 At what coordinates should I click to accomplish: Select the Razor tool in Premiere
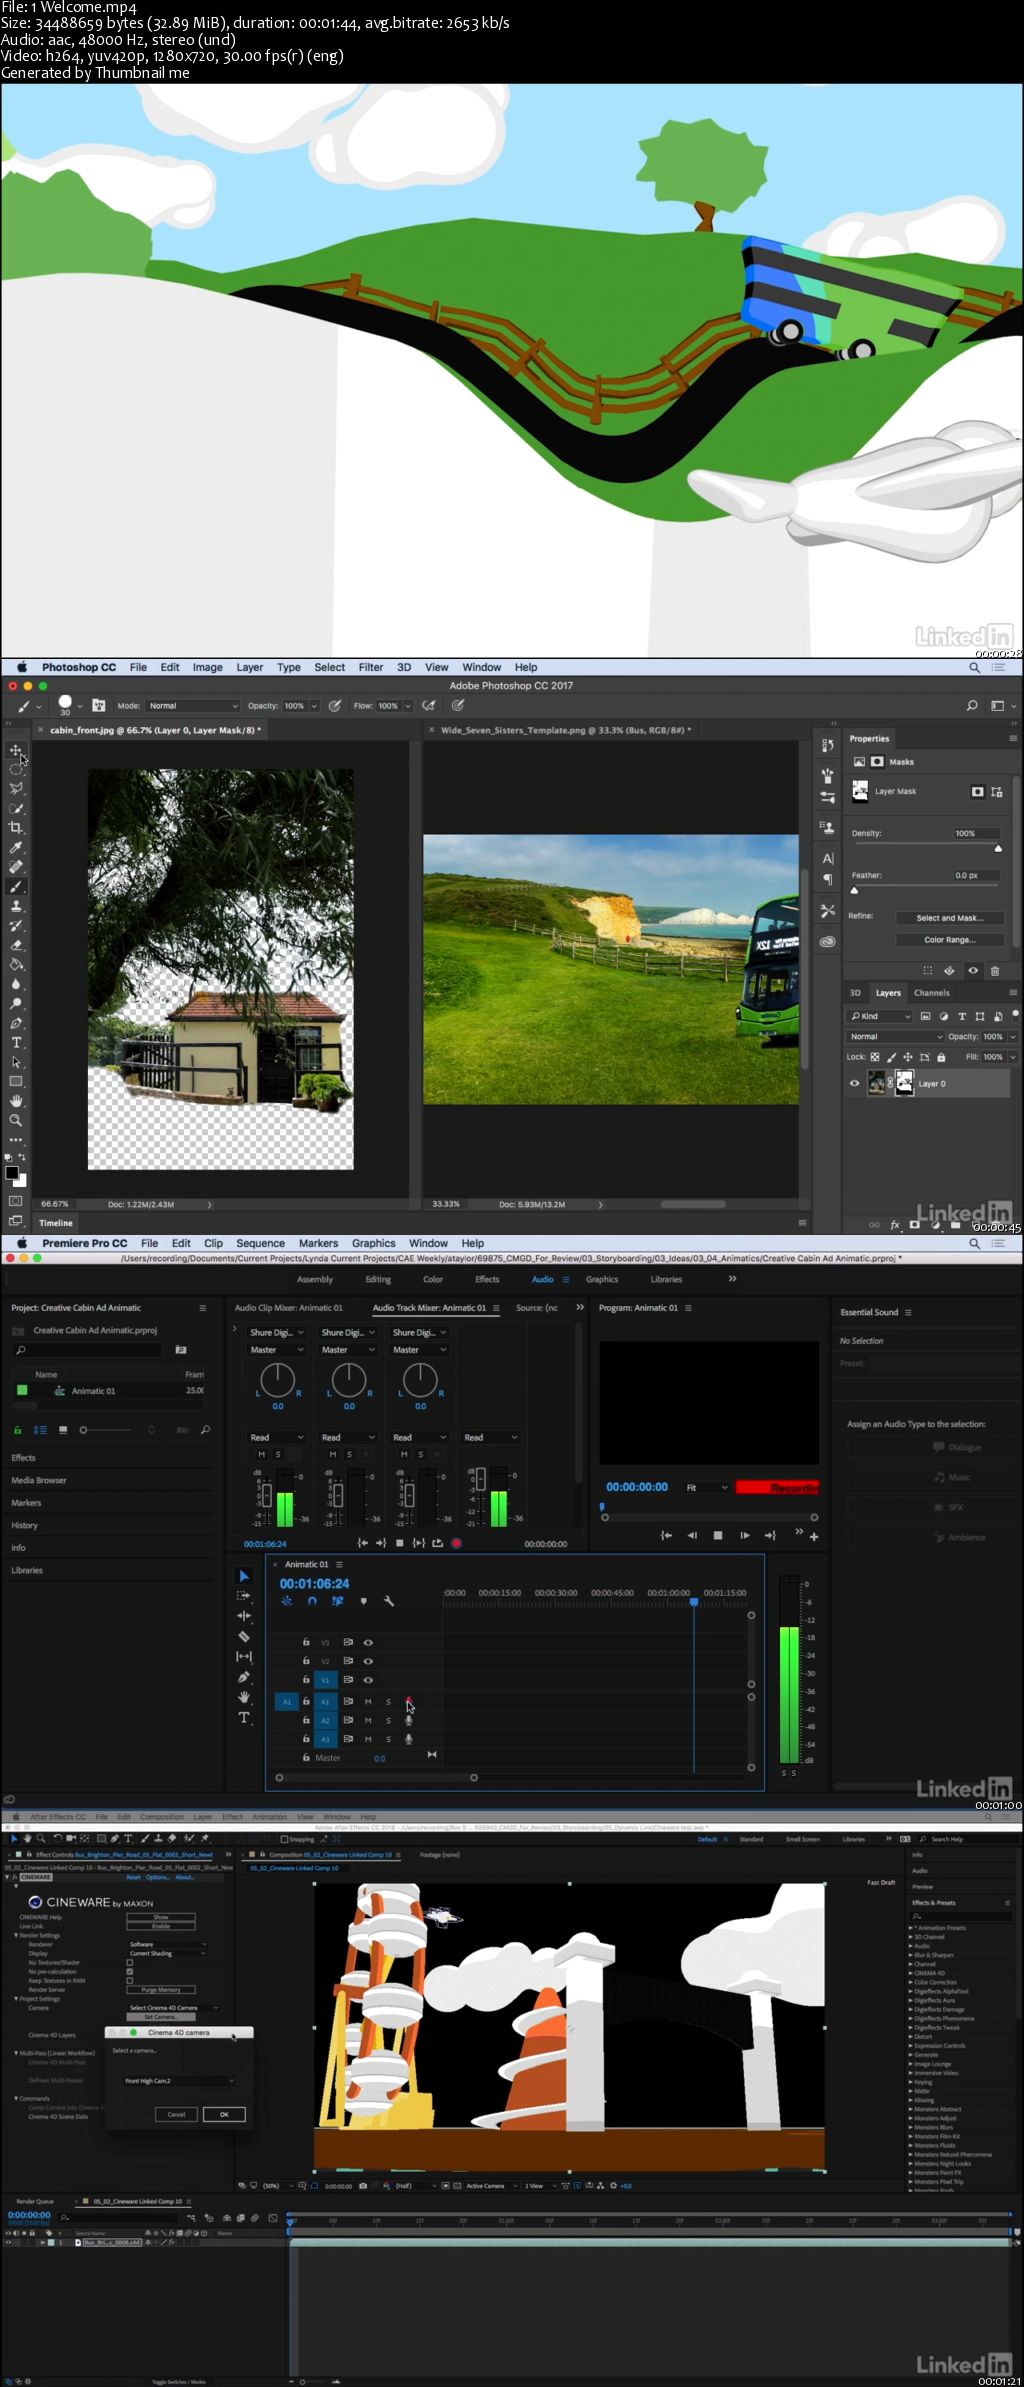(x=244, y=1637)
